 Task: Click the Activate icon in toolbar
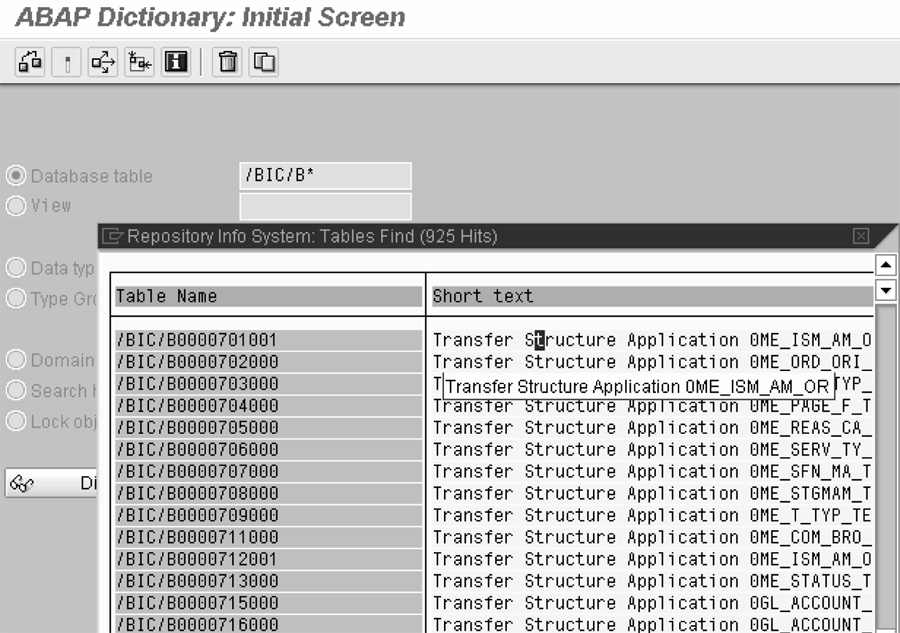coord(67,61)
